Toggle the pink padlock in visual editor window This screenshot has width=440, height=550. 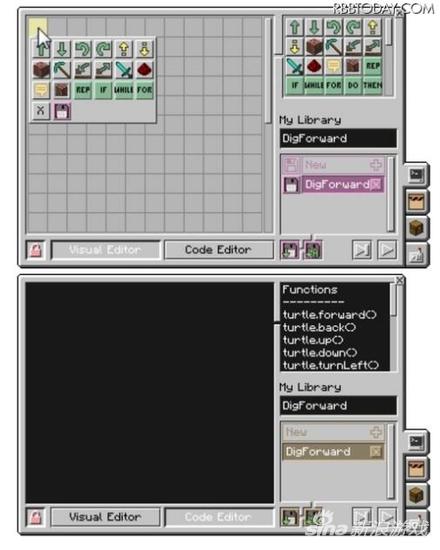pyautogui.click(x=36, y=250)
